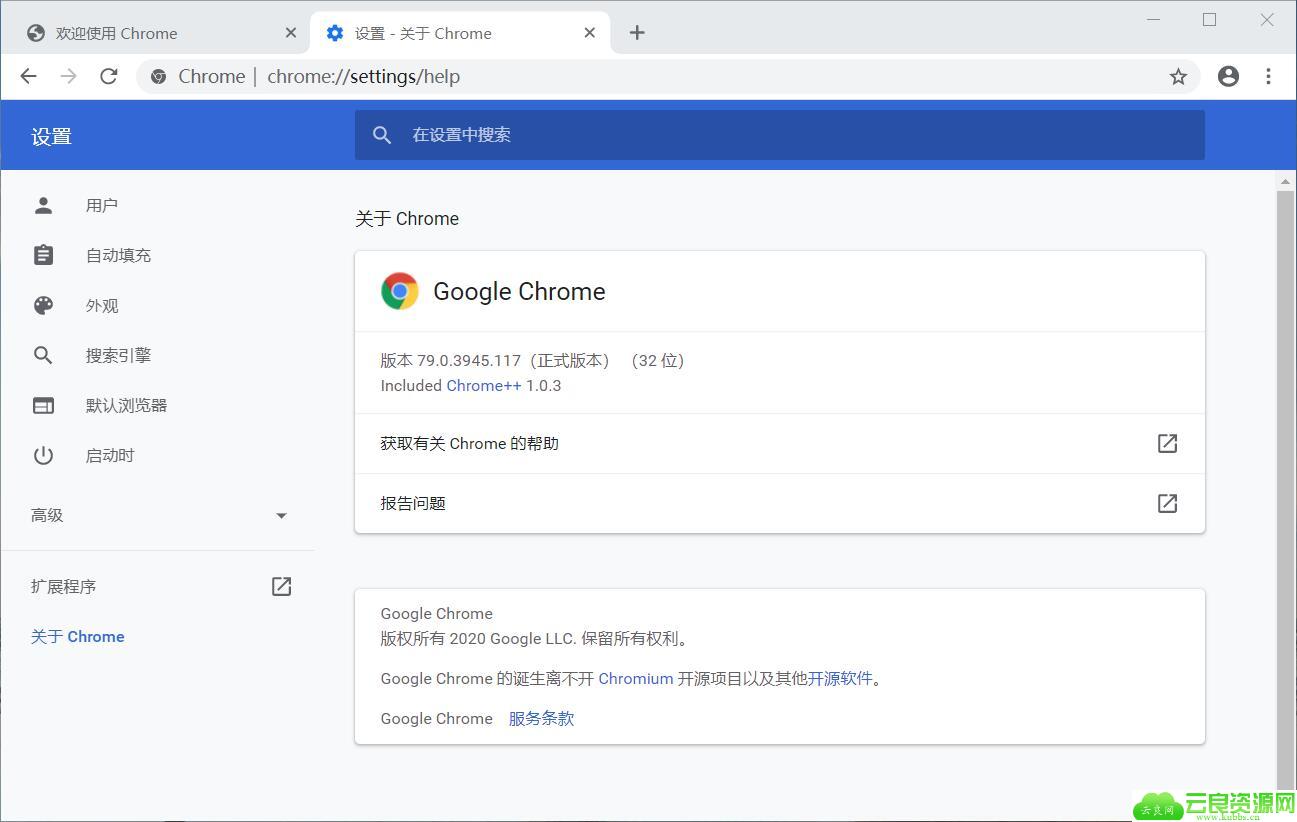The image size is (1297, 822).
Task: Click external-link icon beside 报告问题
Action: 1167,503
